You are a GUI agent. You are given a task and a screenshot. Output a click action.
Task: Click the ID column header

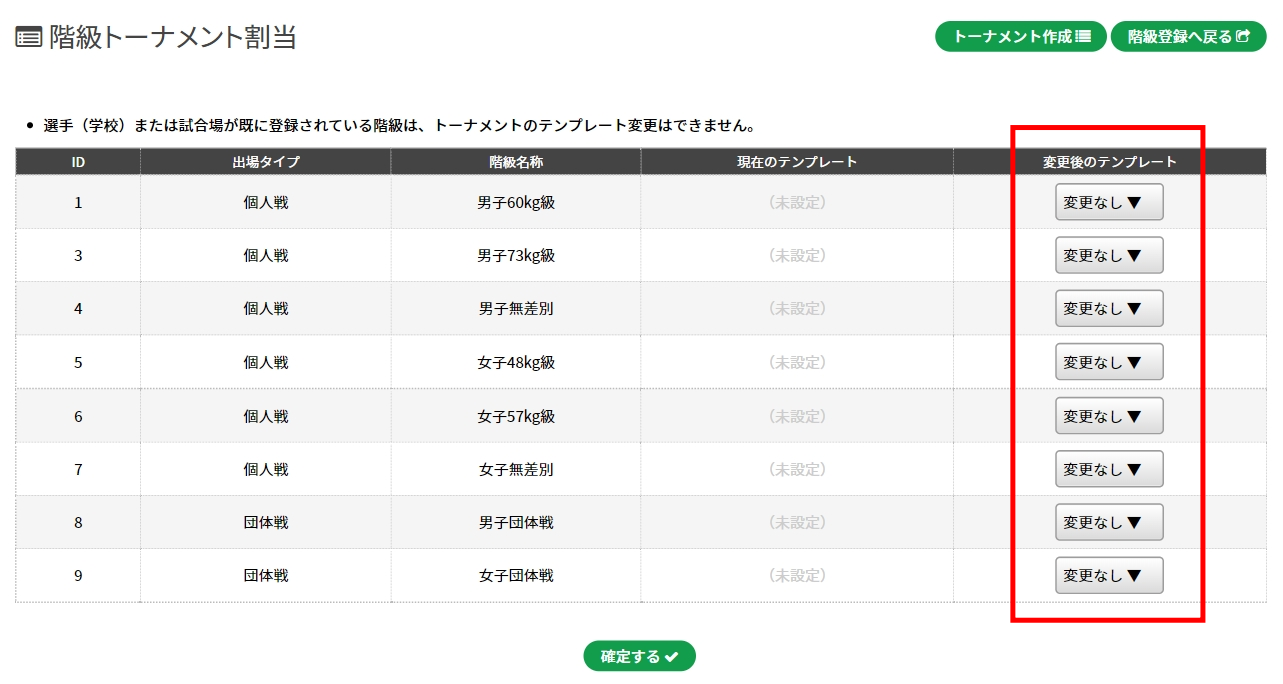pos(78,162)
